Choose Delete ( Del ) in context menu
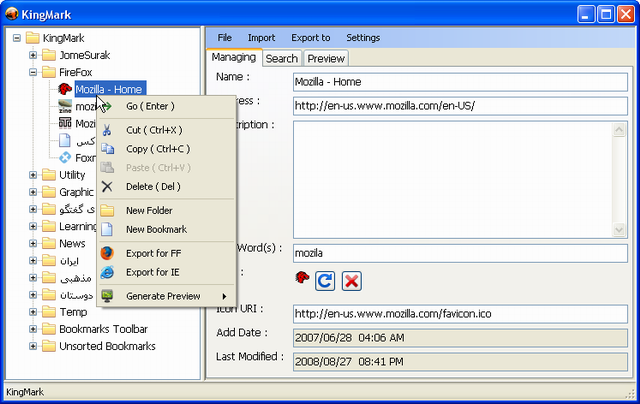This screenshot has height=404, width=640. (x=167, y=186)
